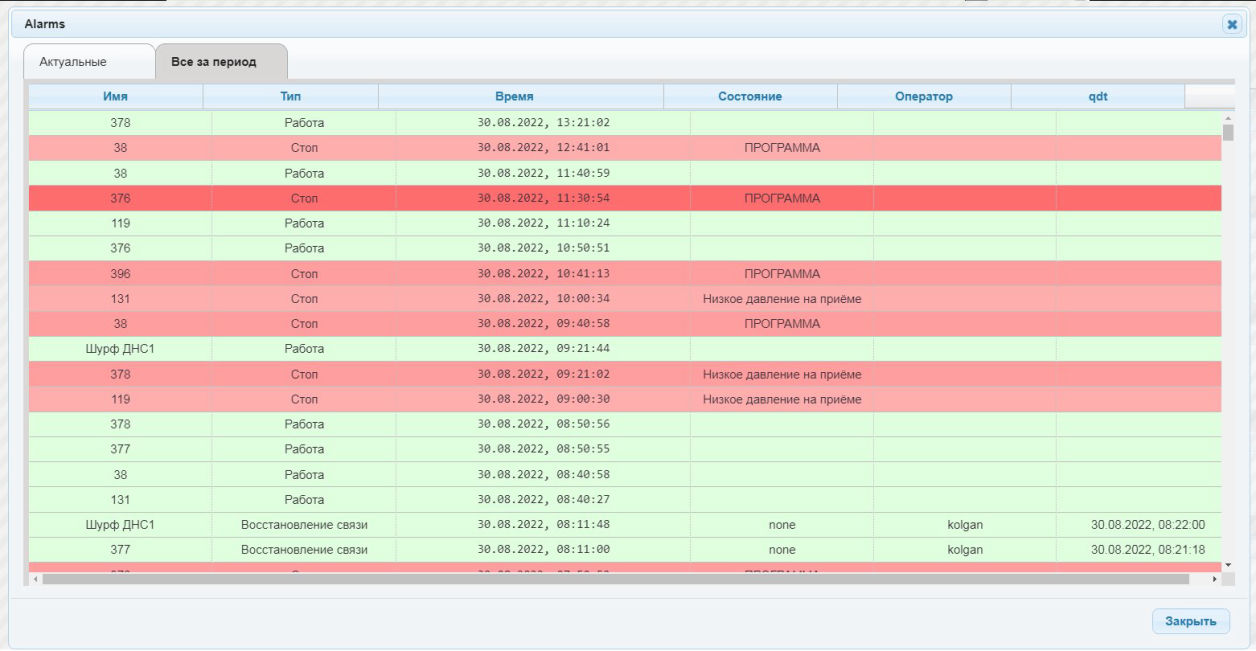This screenshot has width=1256, height=651.
Task: Click the vertical scrollbar thumb
Action: pos(1228,134)
